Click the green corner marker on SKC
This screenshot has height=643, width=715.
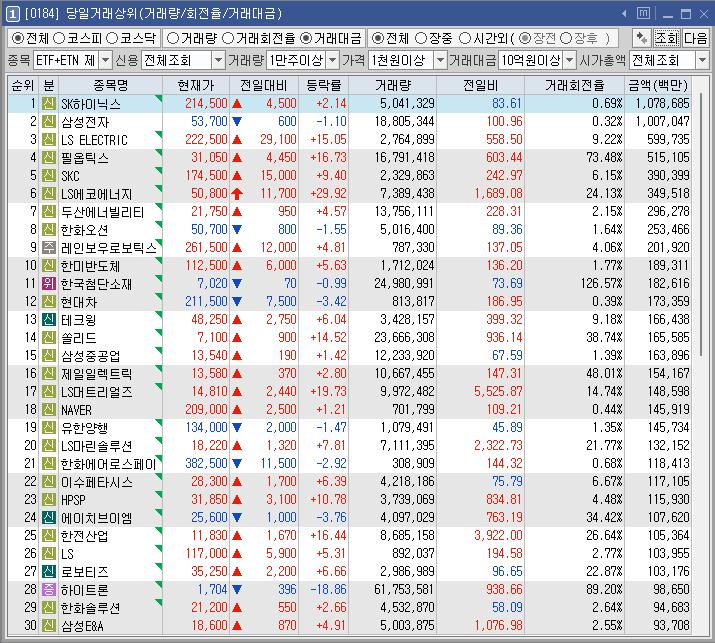[x=159, y=170]
